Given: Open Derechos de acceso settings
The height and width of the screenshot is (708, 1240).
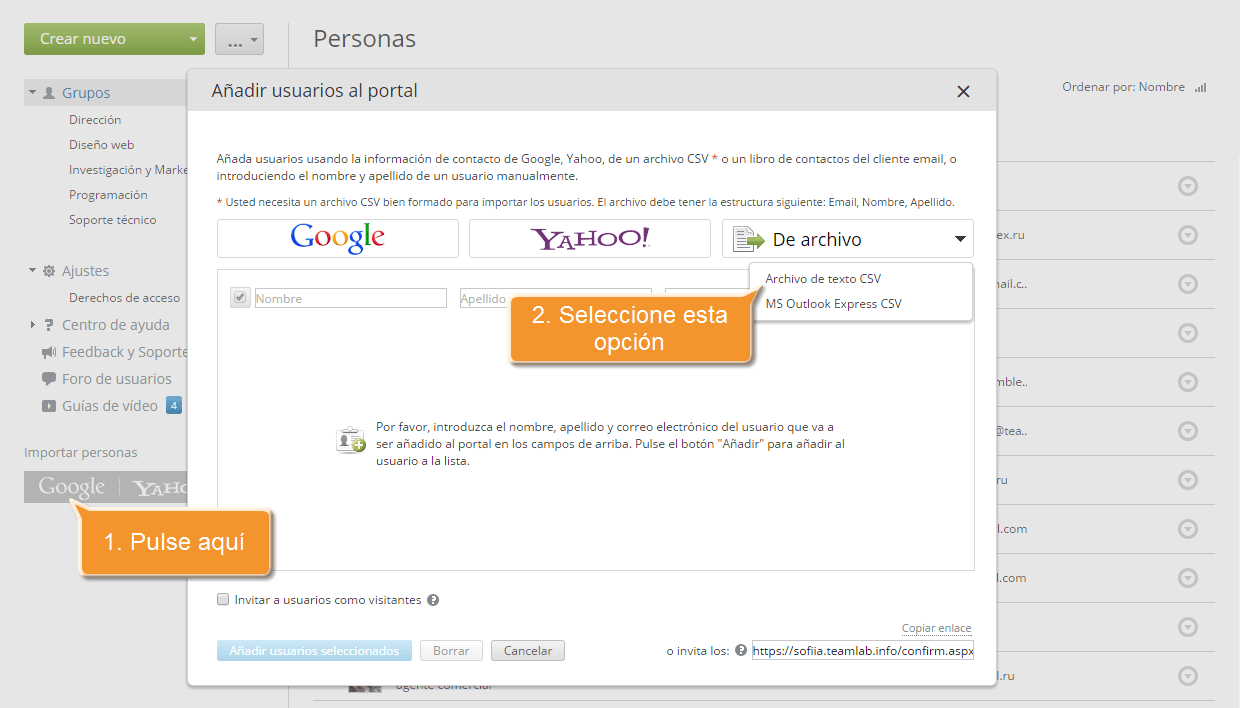Looking at the screenshot, I should pos(124,298).
